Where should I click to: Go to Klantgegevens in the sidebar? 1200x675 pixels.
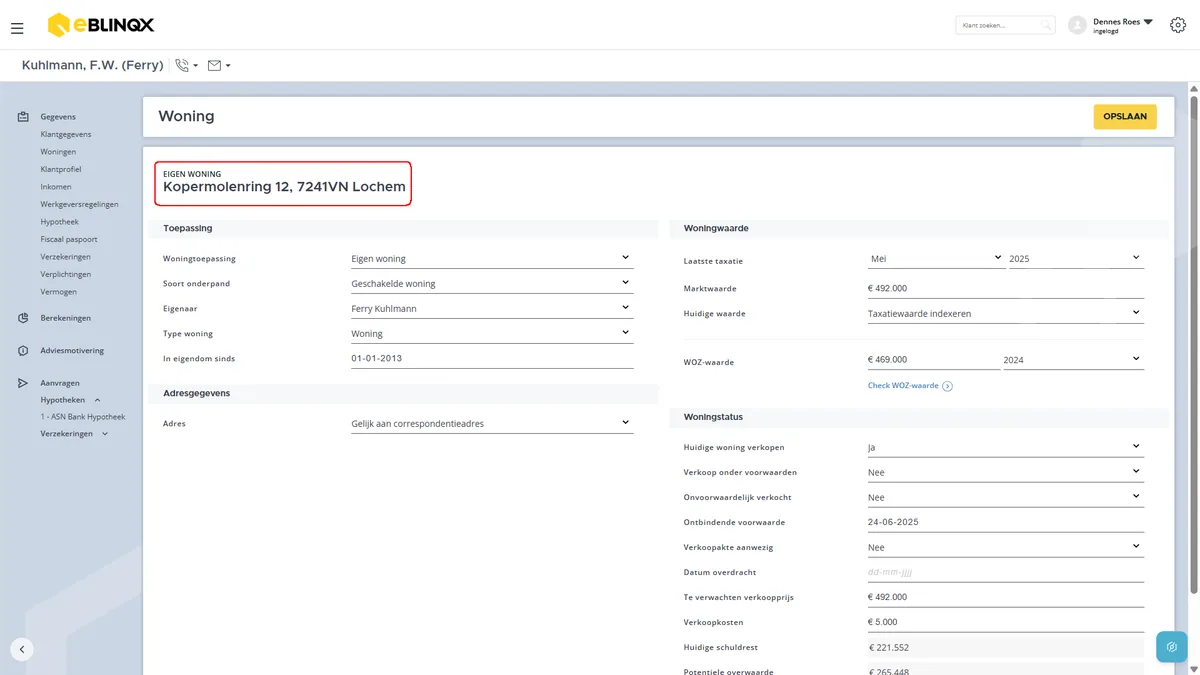tap(66, 134)
